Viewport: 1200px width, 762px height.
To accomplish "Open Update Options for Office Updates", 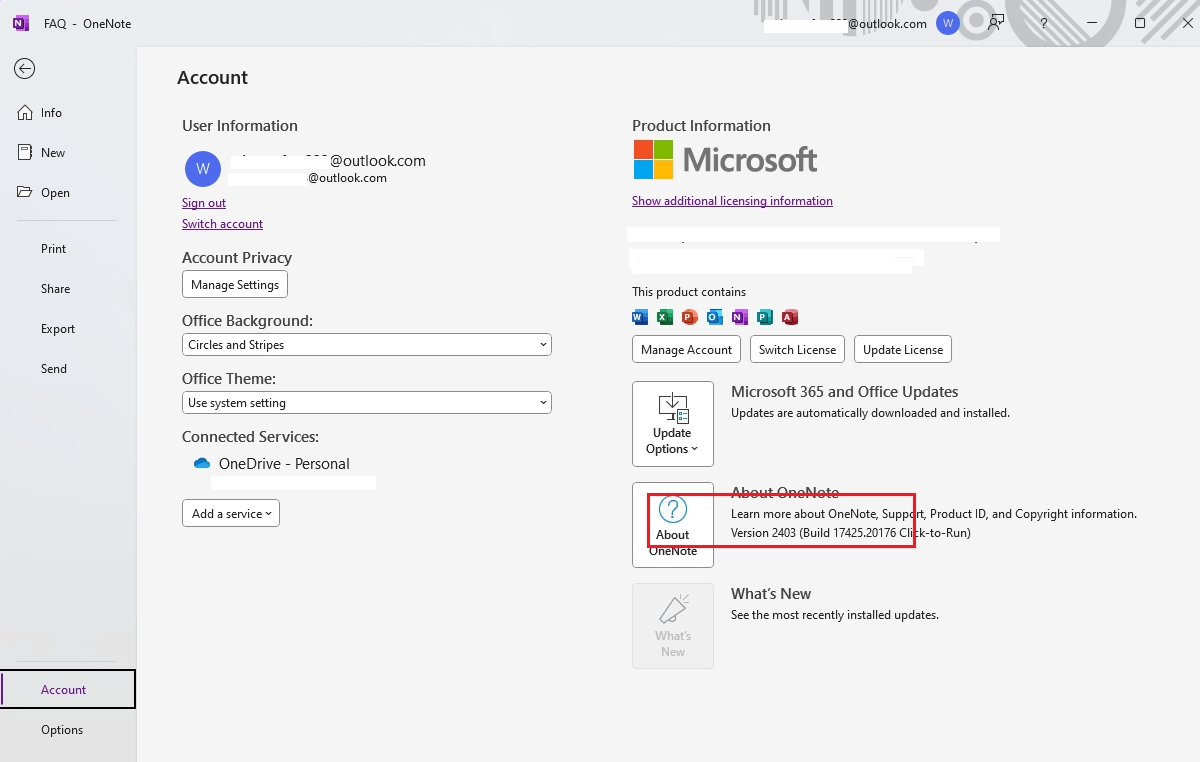I will (x=672, y=423).
